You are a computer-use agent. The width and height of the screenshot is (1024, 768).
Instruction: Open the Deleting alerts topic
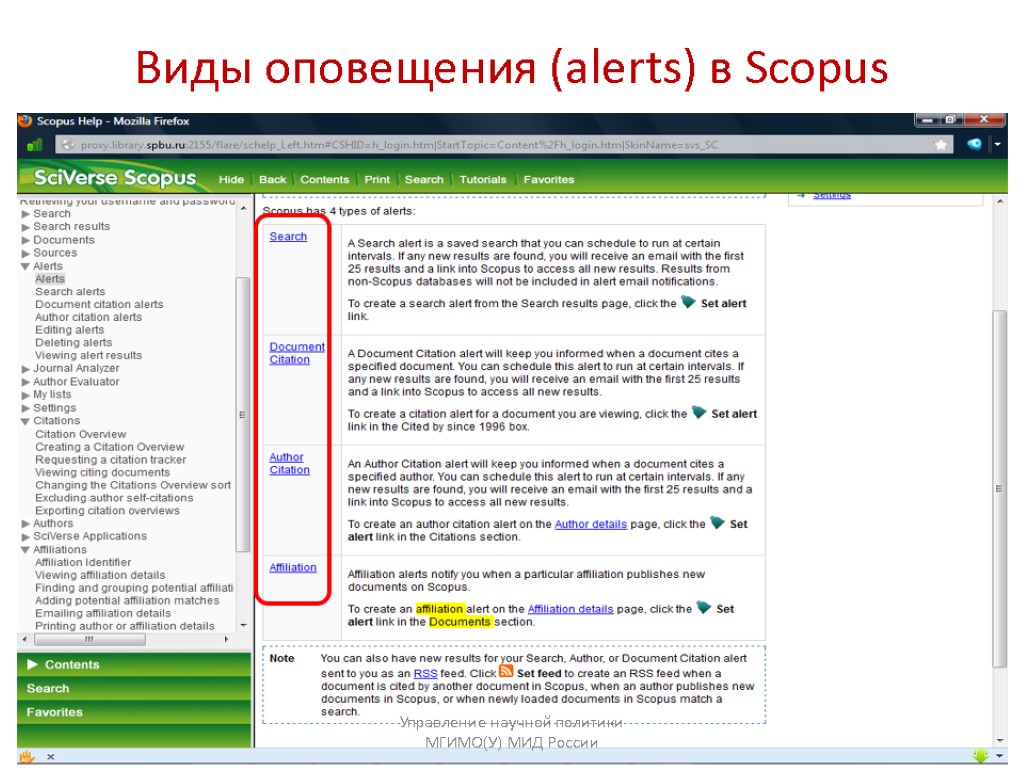point(73,342)
